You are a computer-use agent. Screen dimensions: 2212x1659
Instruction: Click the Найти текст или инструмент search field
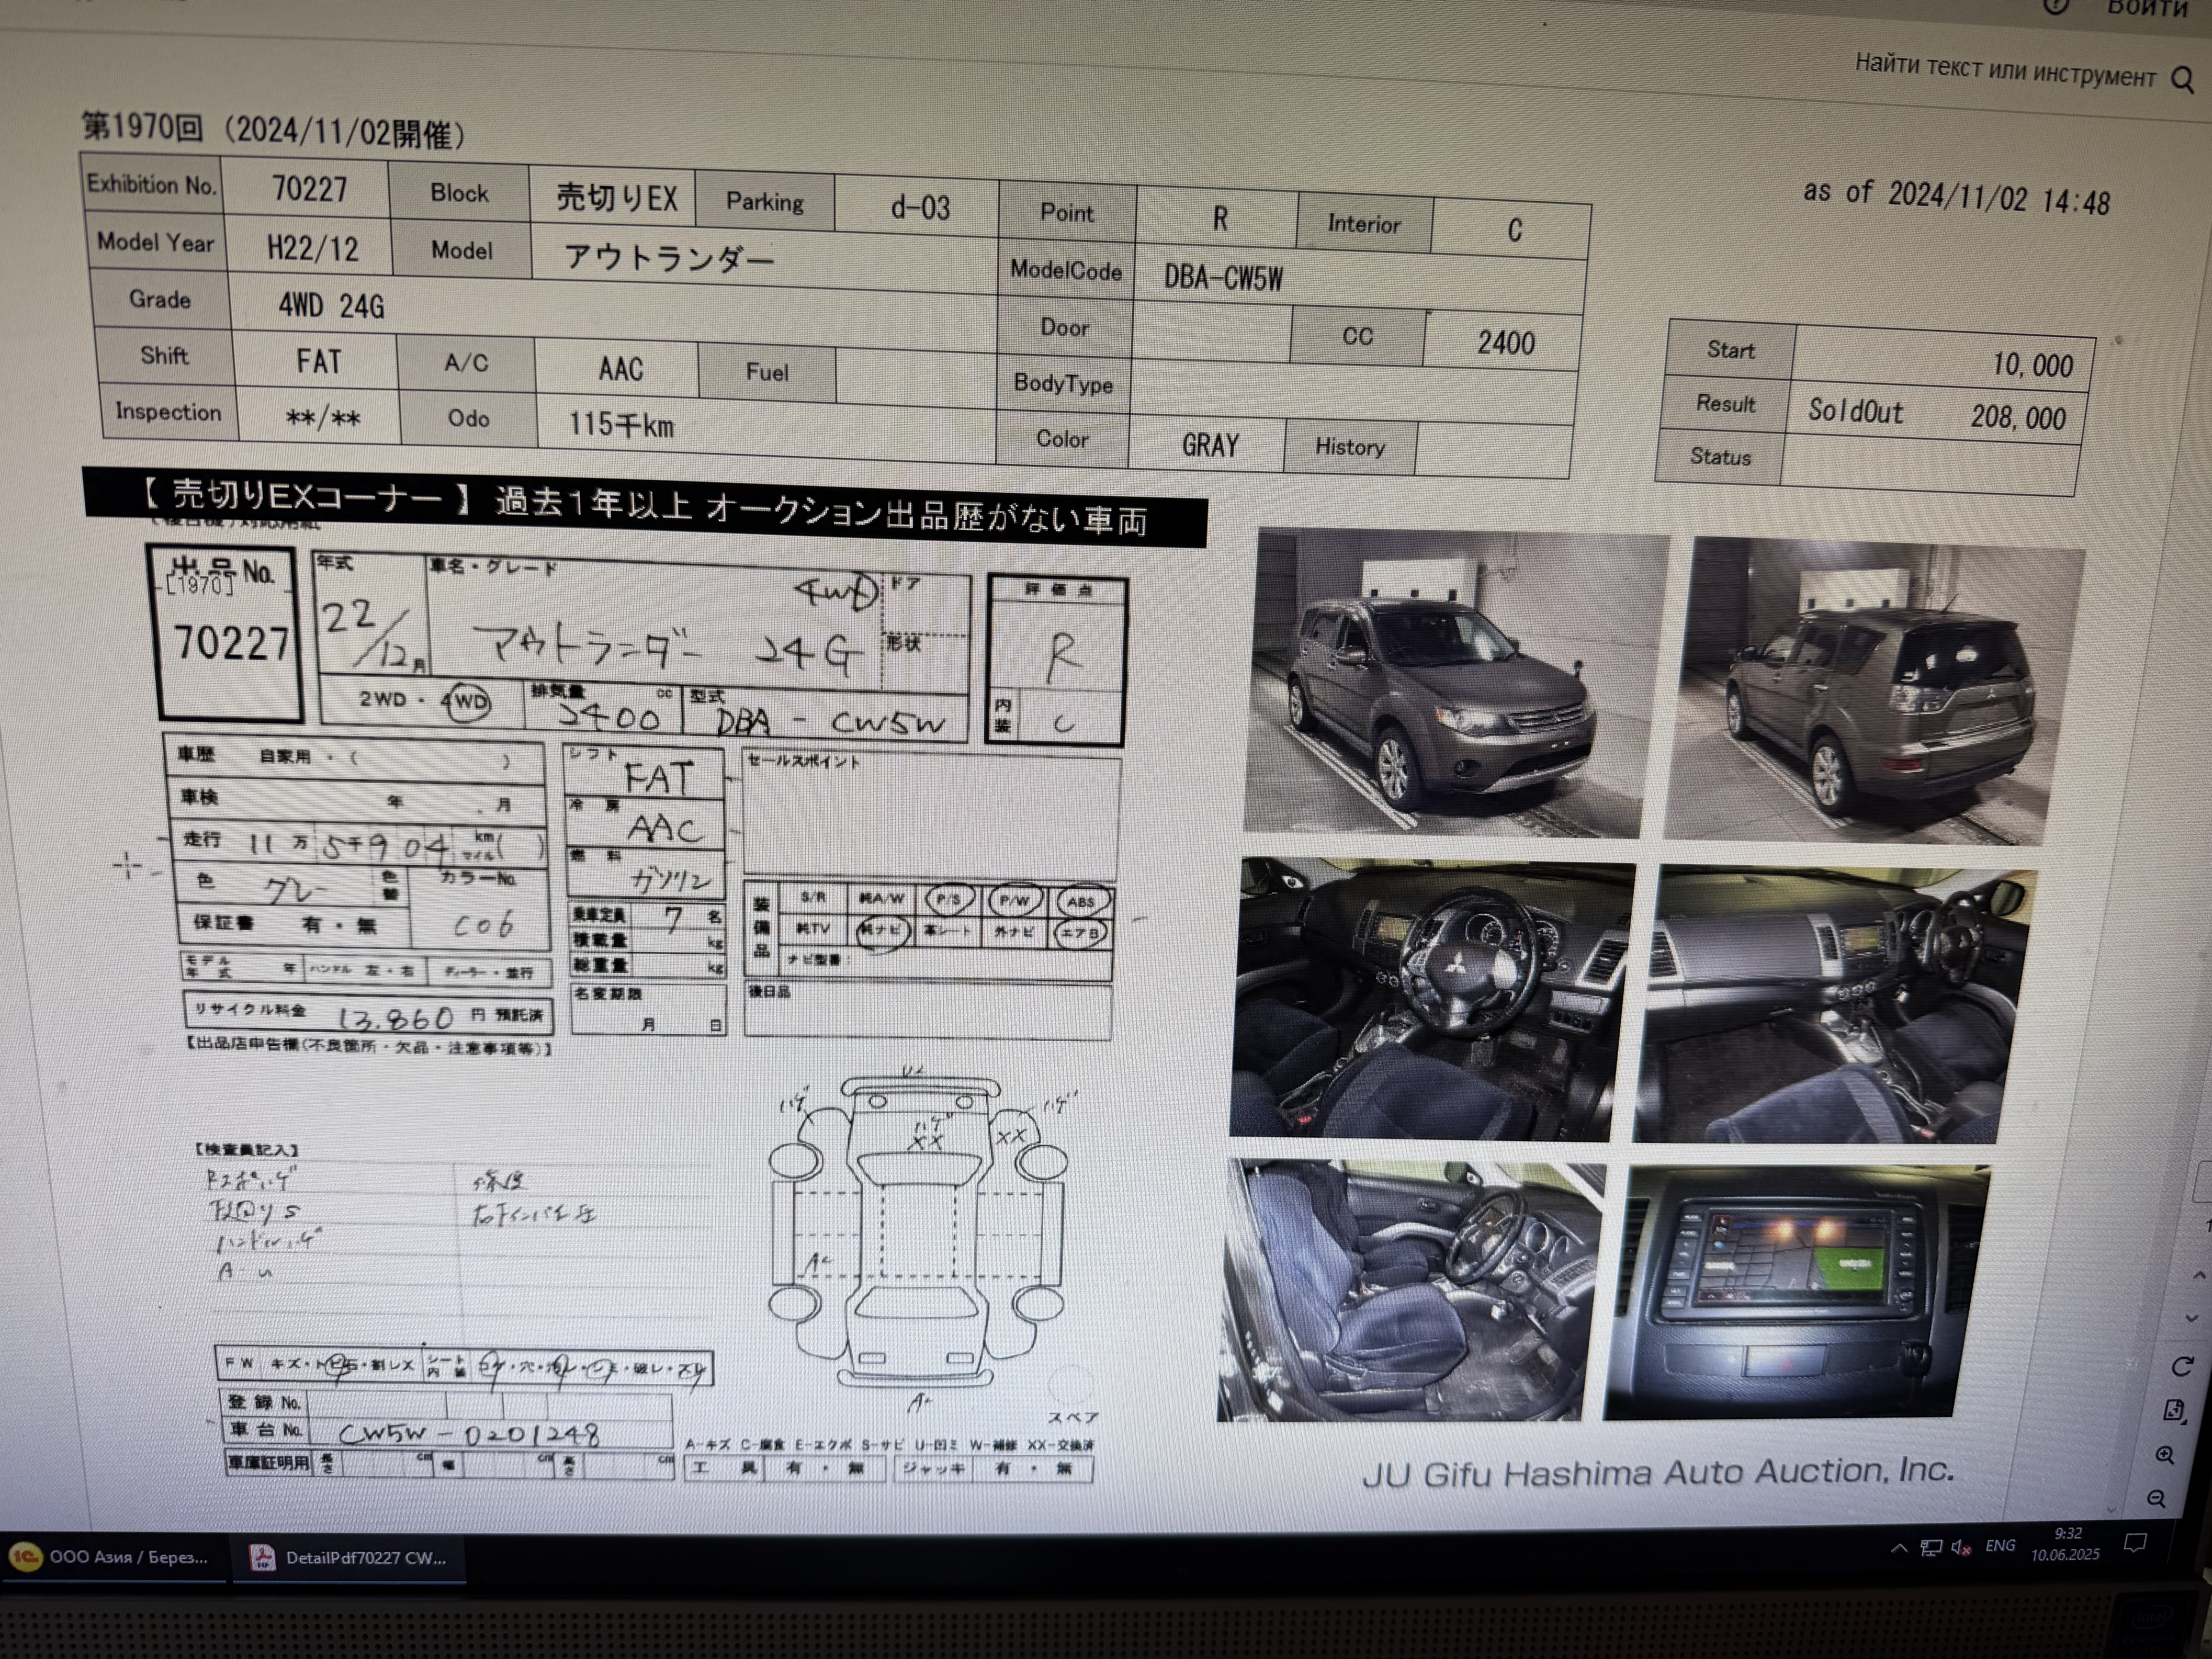[2004, 70]
